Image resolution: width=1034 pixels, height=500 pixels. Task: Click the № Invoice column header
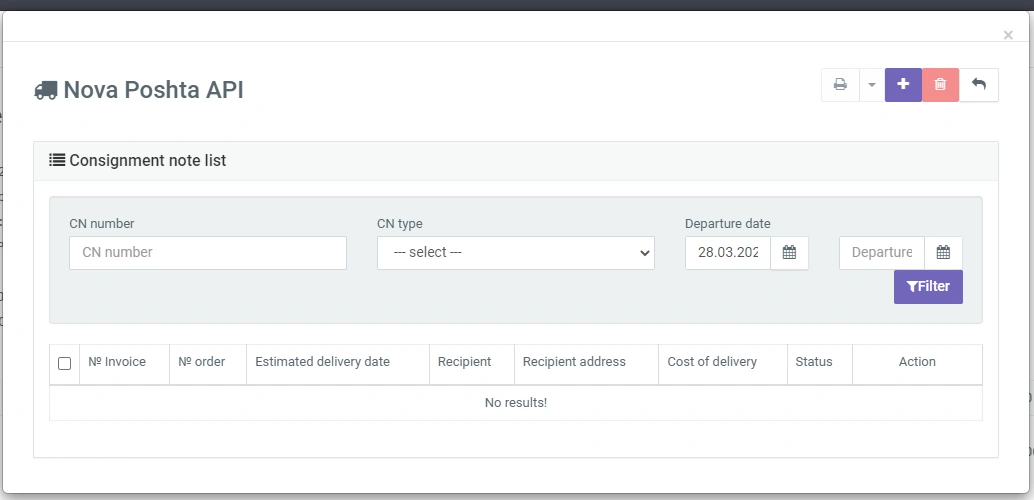117,362
